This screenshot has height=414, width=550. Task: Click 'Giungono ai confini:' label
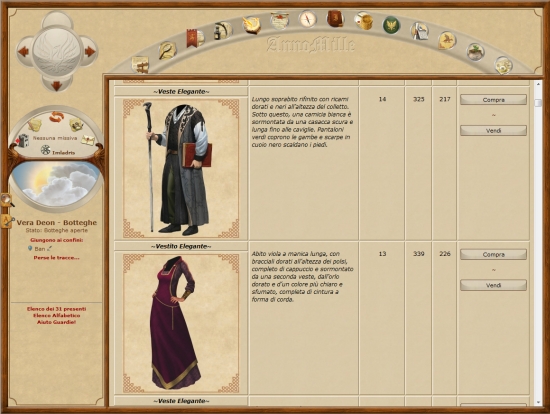(x=56, y=240)
